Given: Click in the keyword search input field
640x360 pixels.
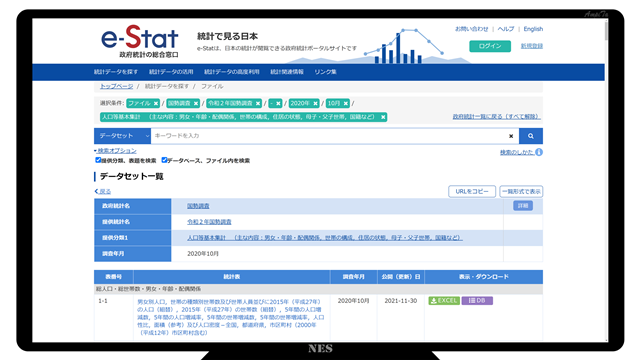Looking at the screenshot, I should tap(329, 136).
